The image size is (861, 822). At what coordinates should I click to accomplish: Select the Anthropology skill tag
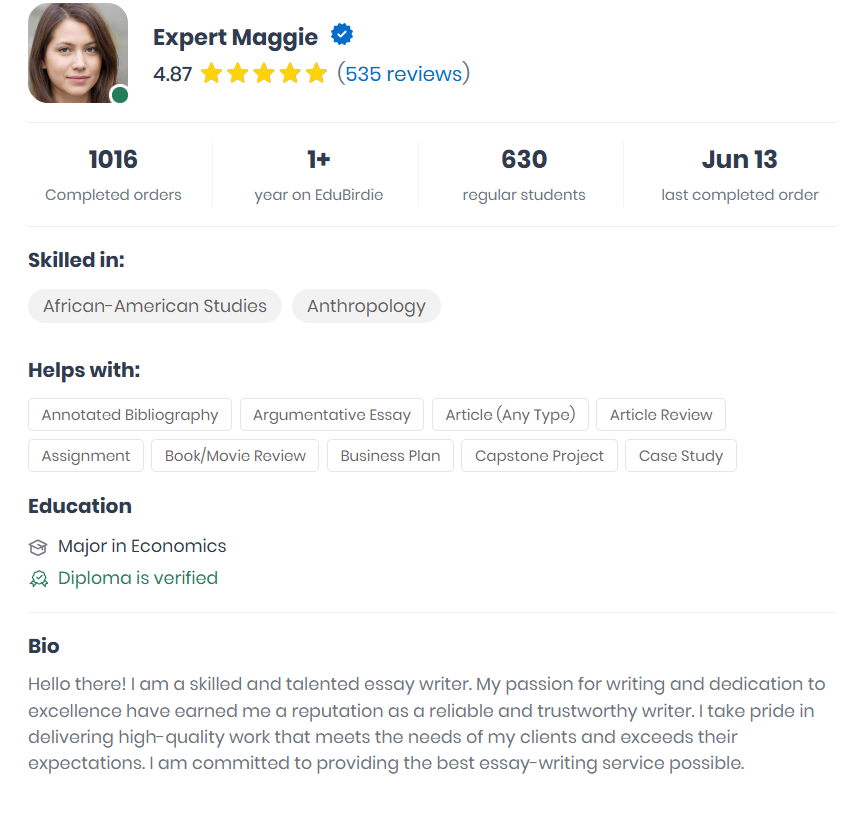(x=366, y=306)
